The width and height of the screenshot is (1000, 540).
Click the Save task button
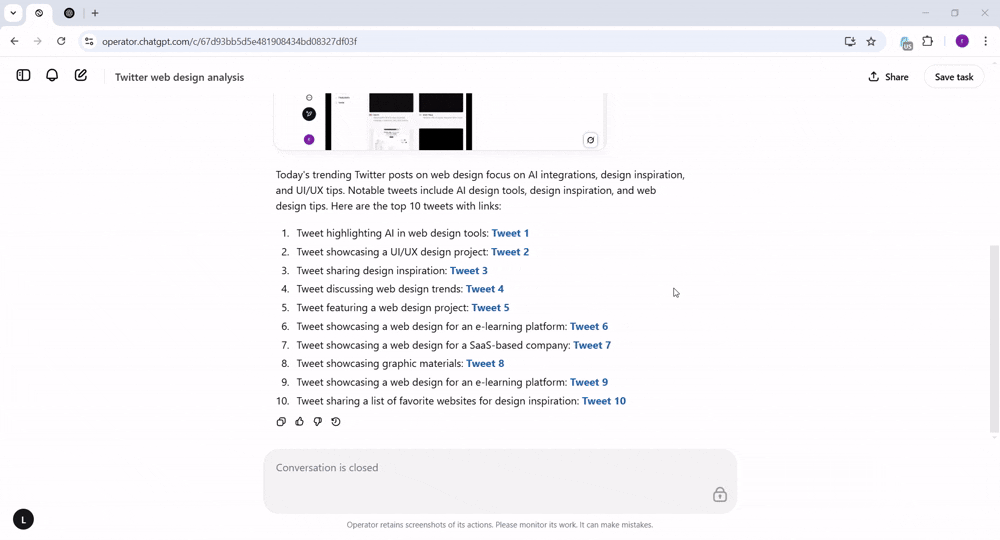(x=953, y=77)
